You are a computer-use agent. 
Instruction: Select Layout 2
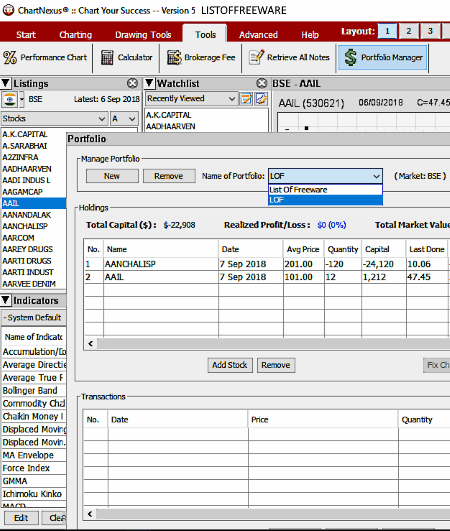click(409, 31)
